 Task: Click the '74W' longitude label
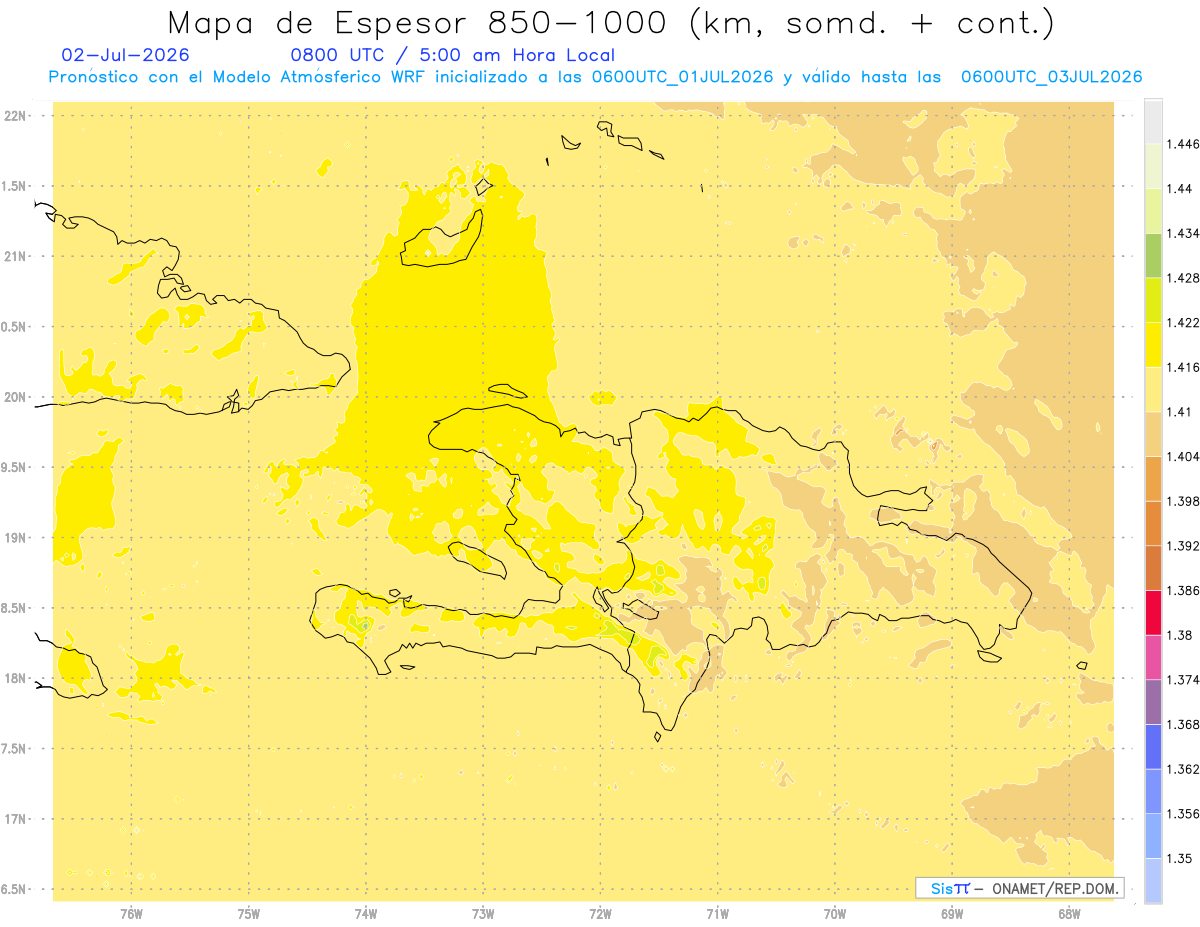tap(365, 913)
